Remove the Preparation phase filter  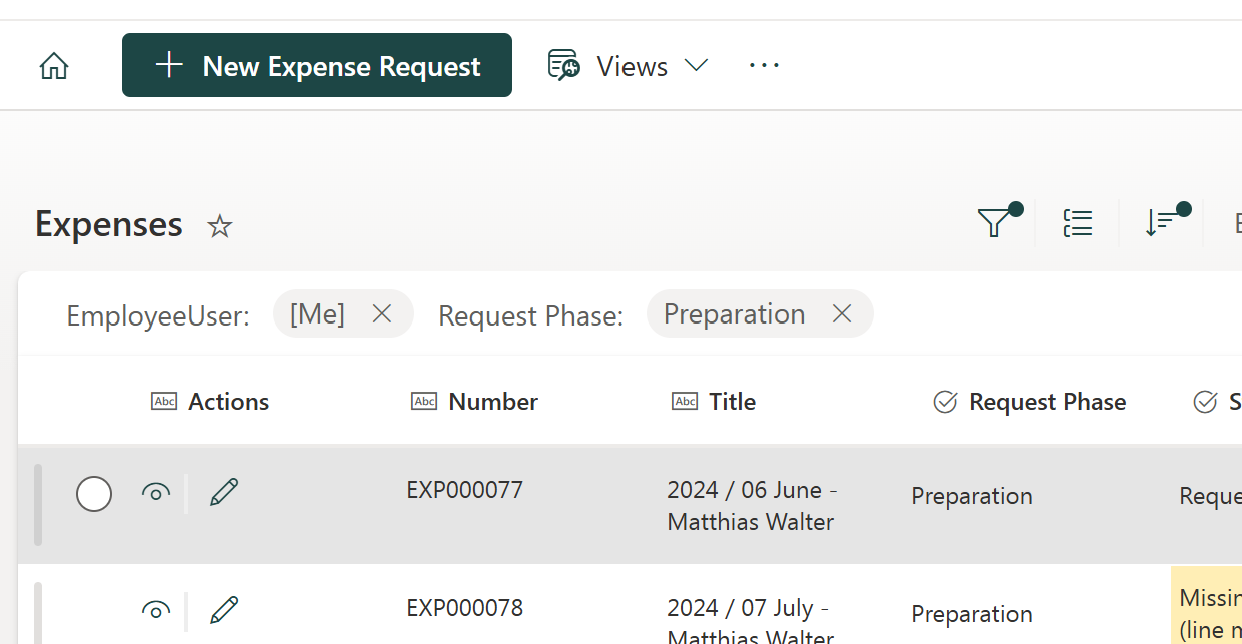coord(842,314)
